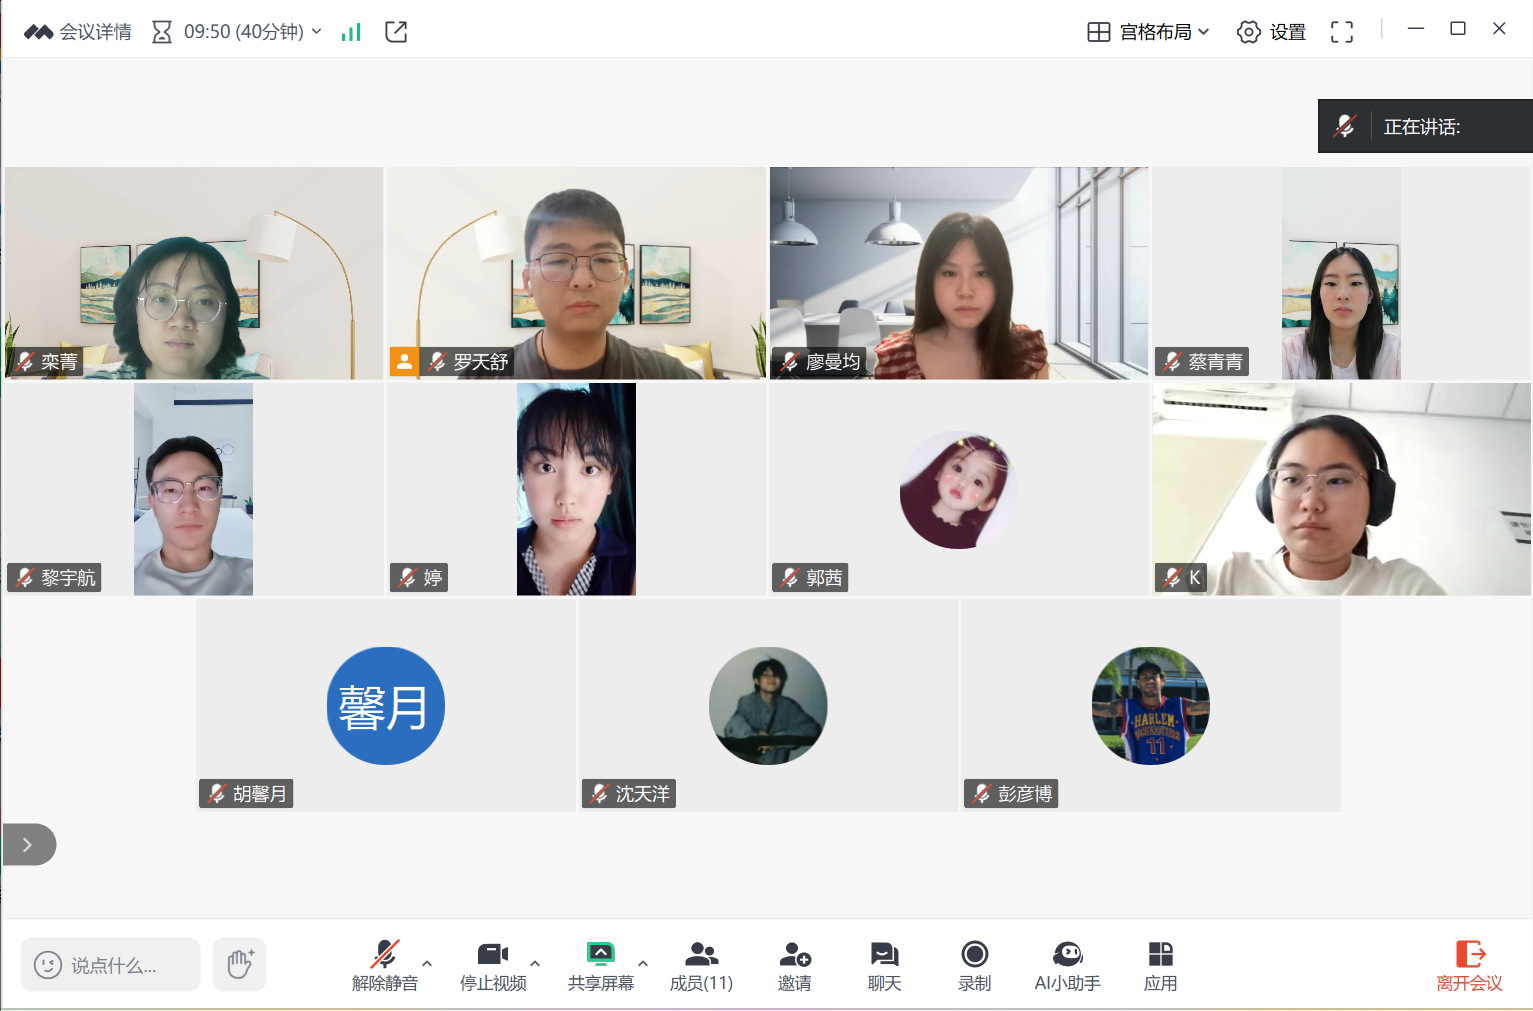Viewport: 1533px width, 1011px height.
Task: Expand the meeting timer dropdown arrow
Action: [x=317, y=31]
